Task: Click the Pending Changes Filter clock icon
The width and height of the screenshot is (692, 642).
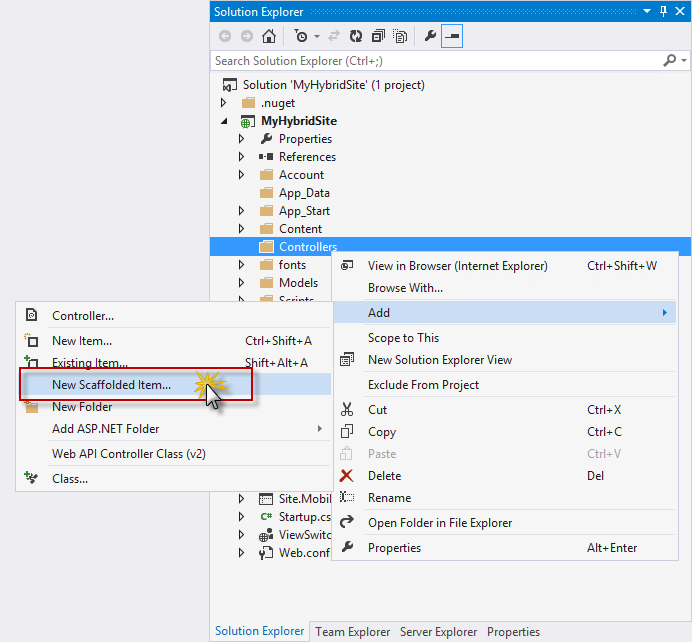Action: (301, 36)
